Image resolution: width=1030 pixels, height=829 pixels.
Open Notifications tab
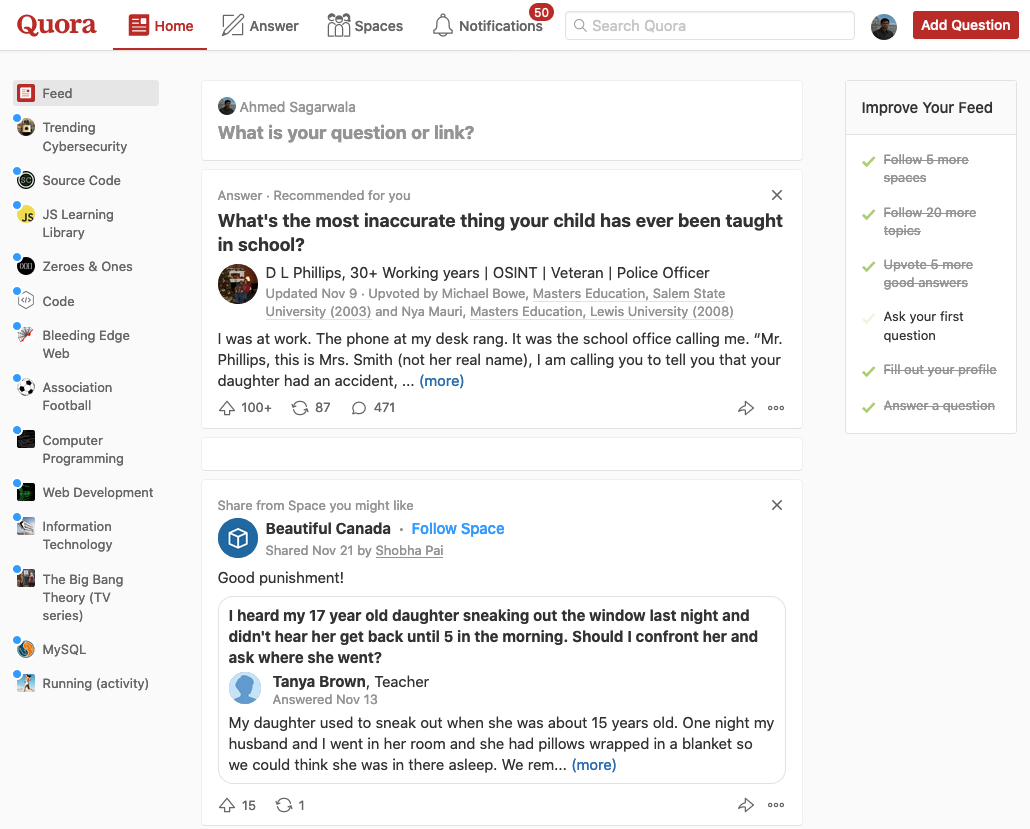click(x=488, y=26)
